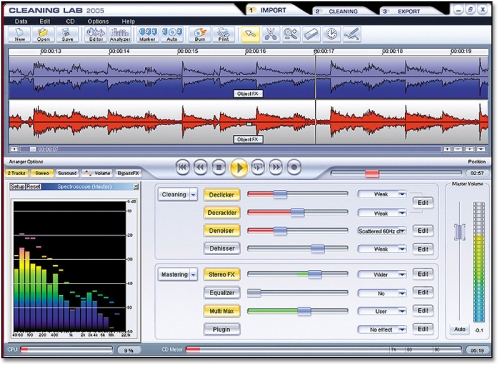Open the Denoiser preset dropdown
Image resolution: width=500 pixels, height=375 pixels.
[382, 231]
